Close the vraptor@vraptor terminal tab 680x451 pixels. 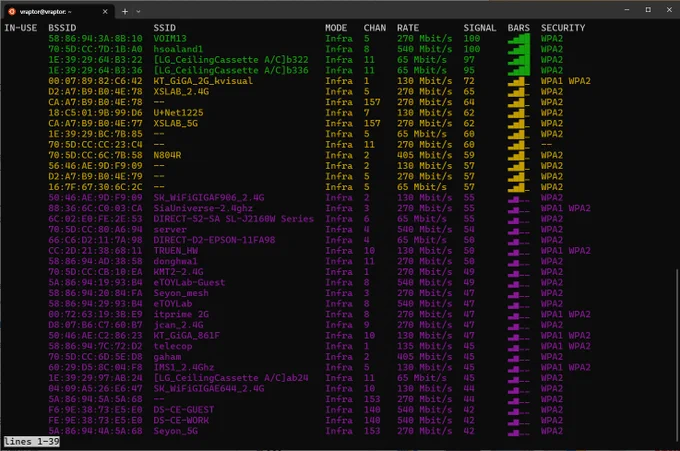tap(105, 12)
